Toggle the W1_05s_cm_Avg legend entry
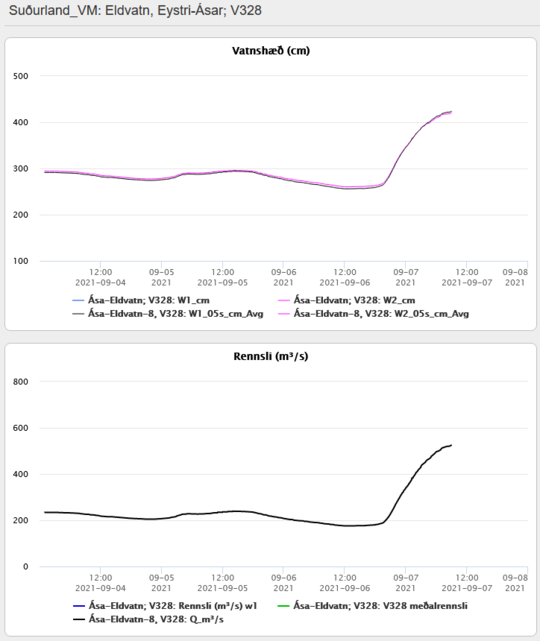Image resolution: width=540 pixels, height=641 pixels. (168, 314)
